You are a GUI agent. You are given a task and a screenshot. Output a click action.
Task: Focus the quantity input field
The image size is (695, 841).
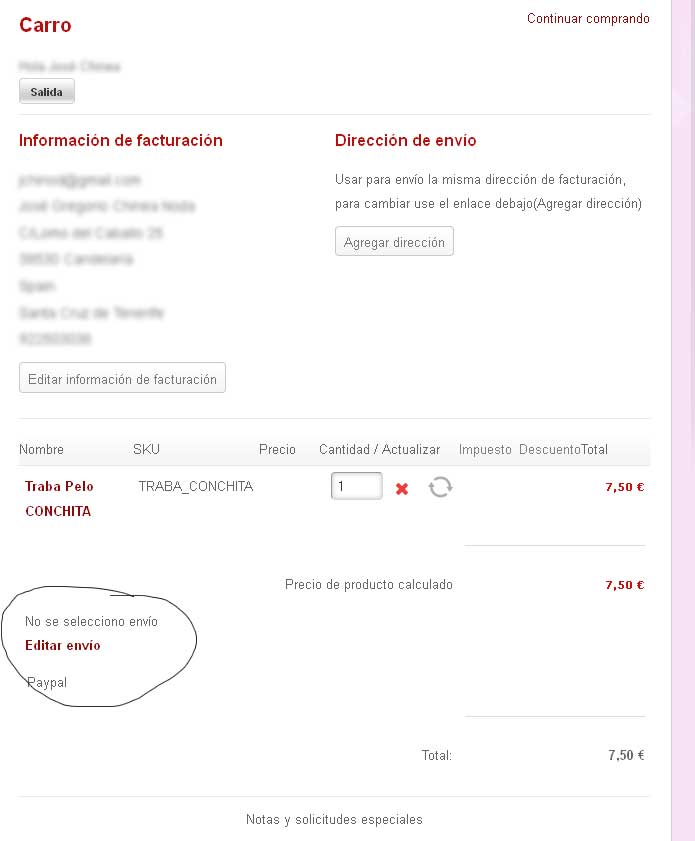coord(357,486)
